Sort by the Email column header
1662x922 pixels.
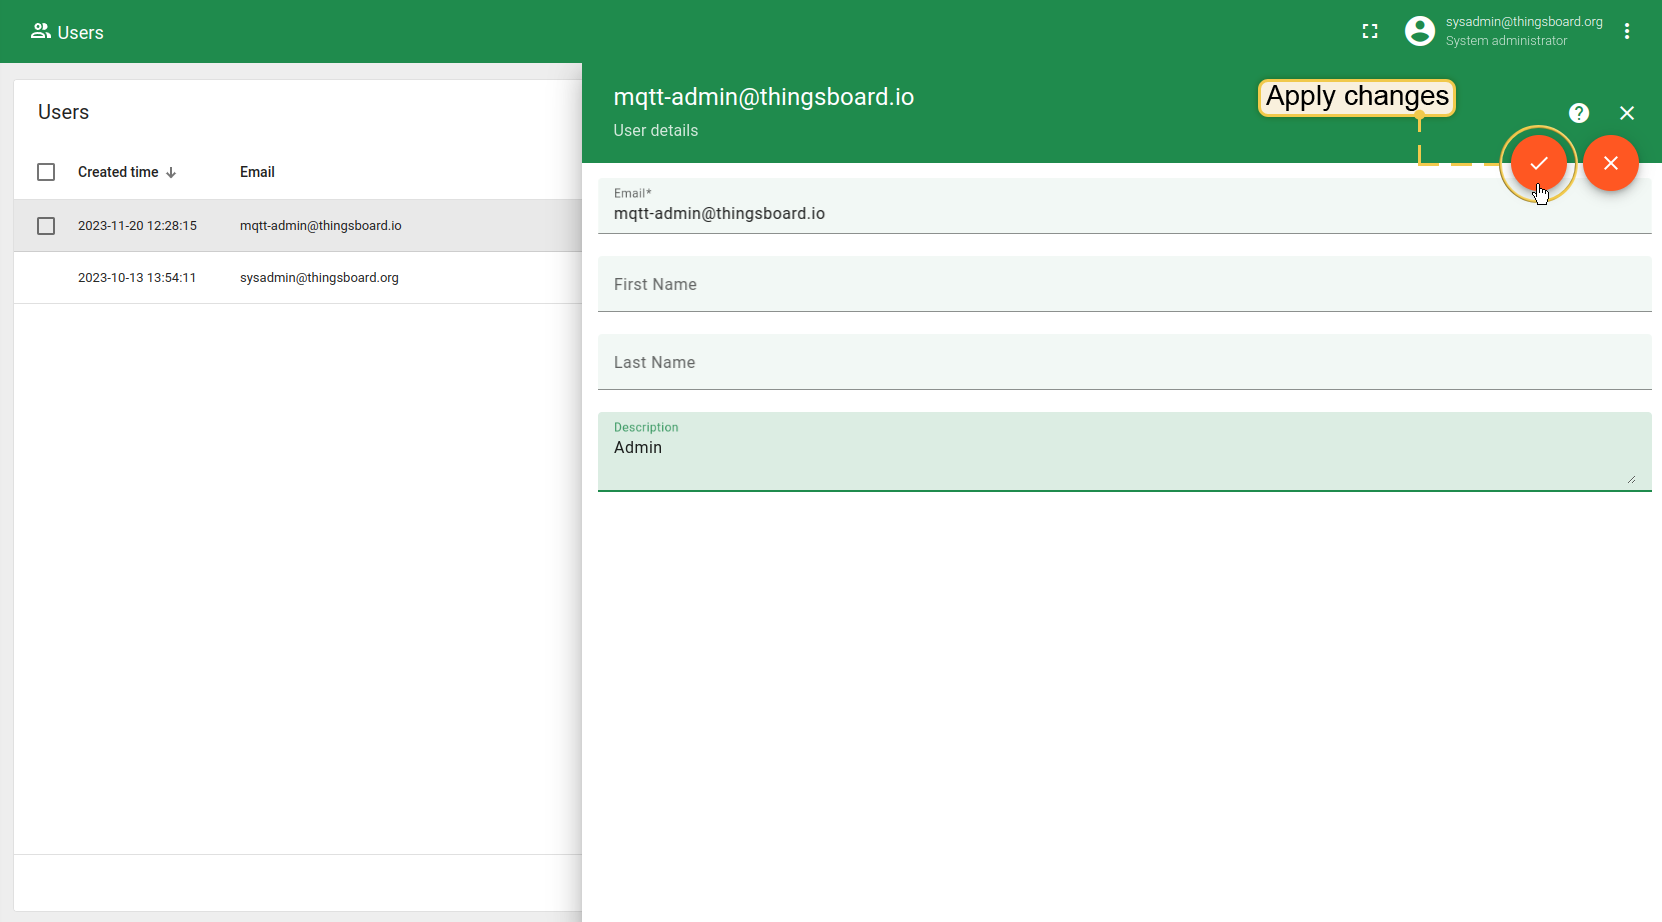(257, 172)
